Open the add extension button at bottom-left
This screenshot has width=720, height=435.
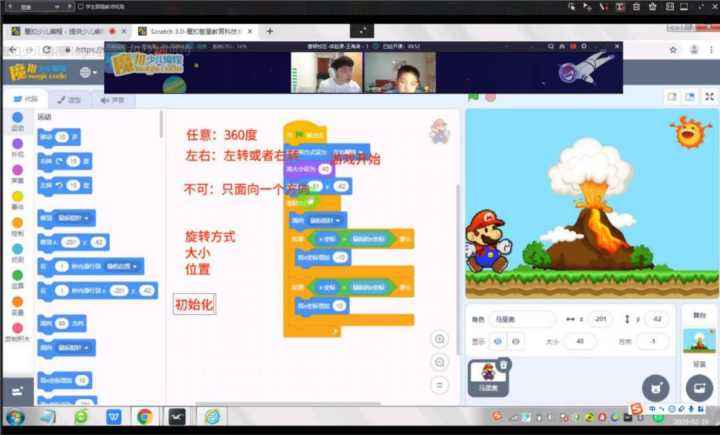17,391
